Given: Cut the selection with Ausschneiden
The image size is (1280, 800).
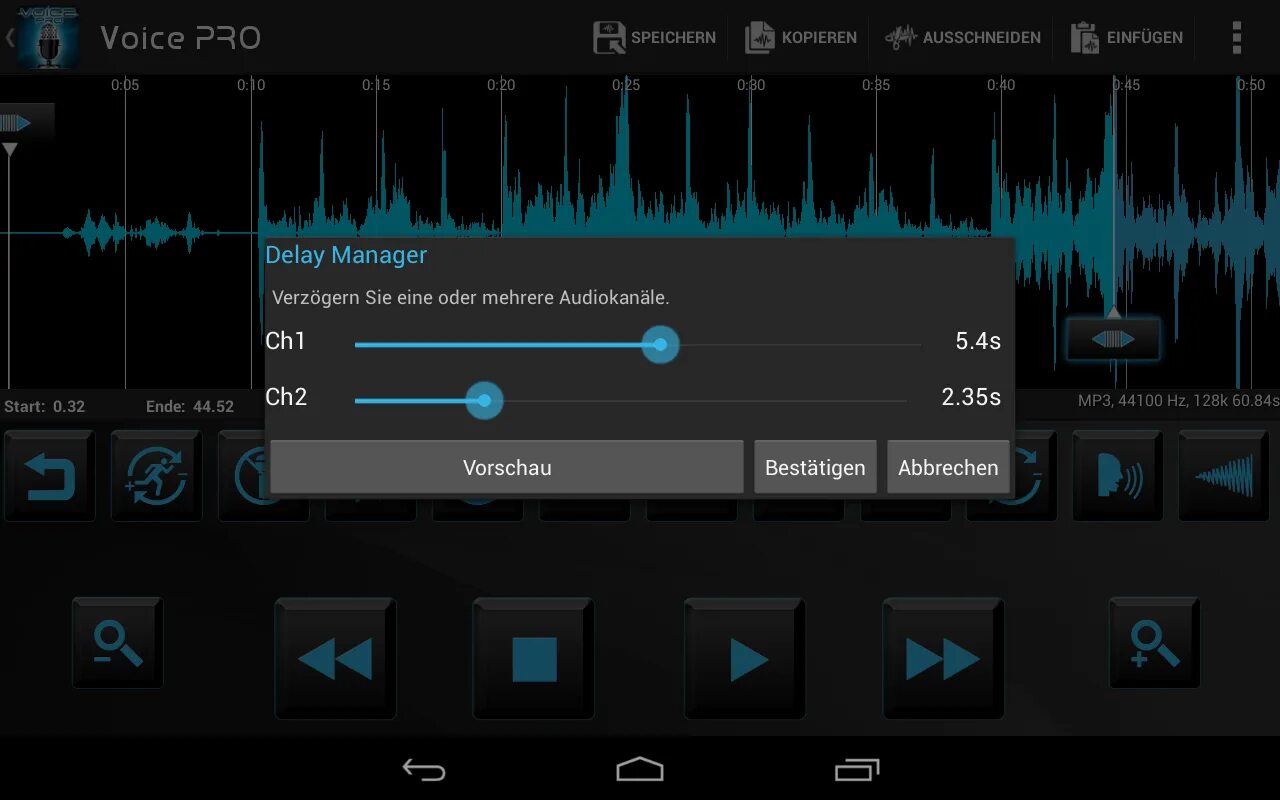Looking at the screenshot, I should point(964,38).
